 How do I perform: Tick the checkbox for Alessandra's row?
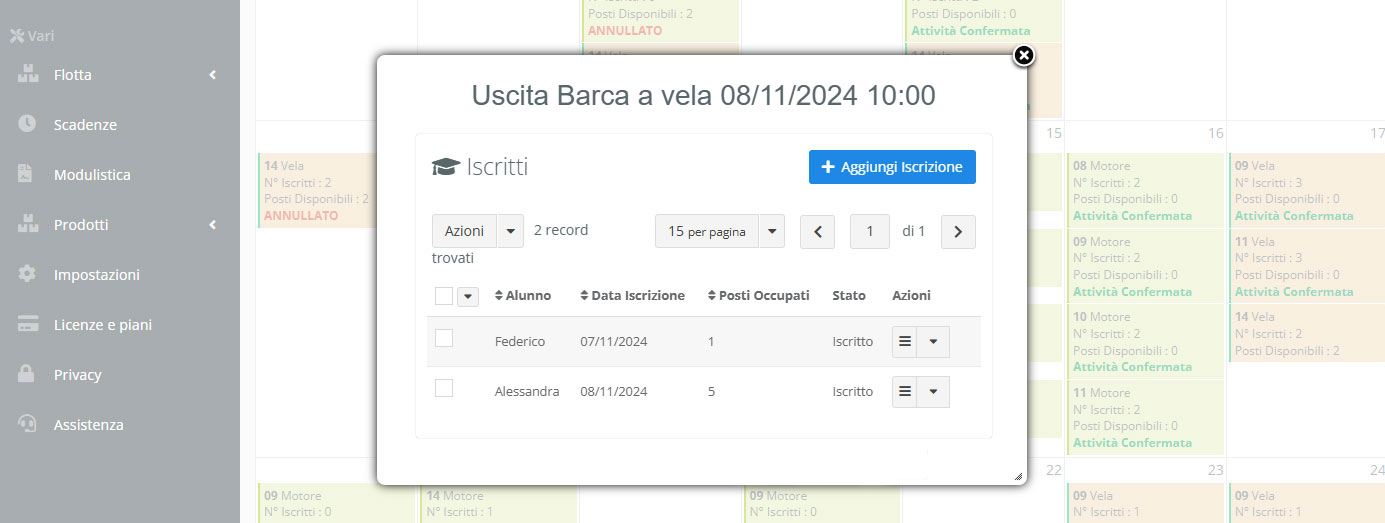[x=444, y=388]
